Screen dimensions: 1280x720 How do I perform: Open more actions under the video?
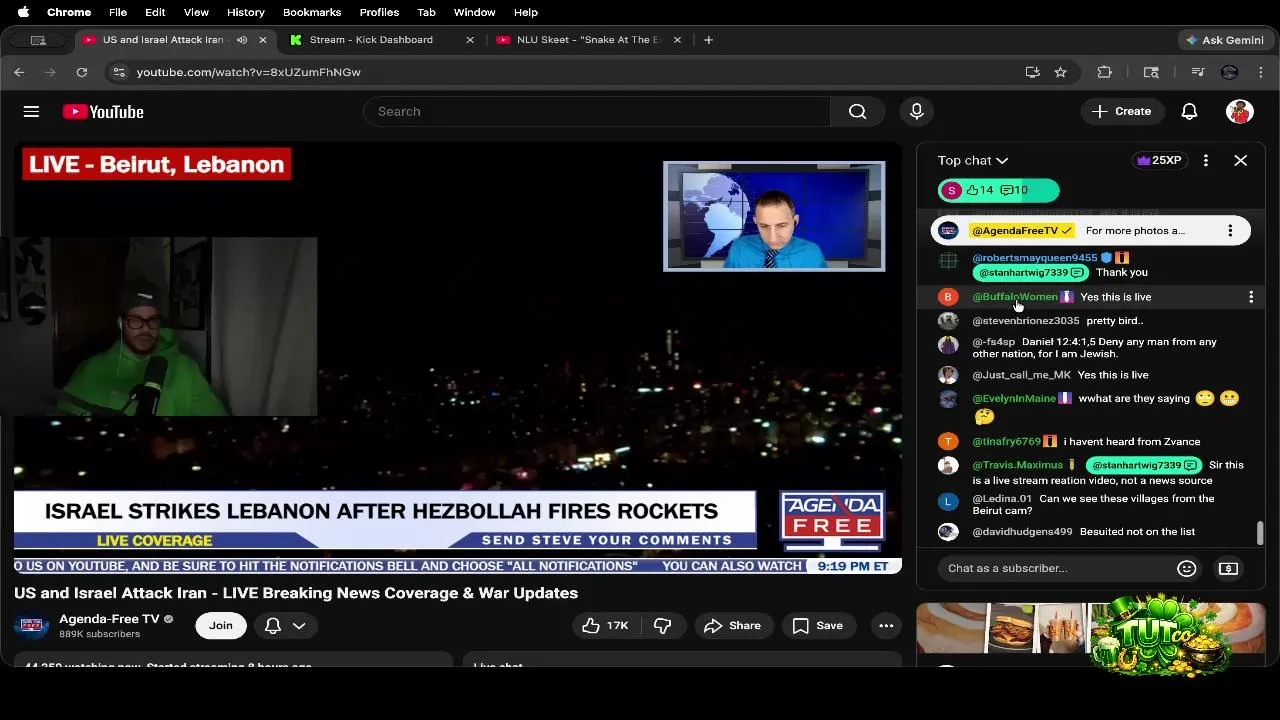point(886,626)
